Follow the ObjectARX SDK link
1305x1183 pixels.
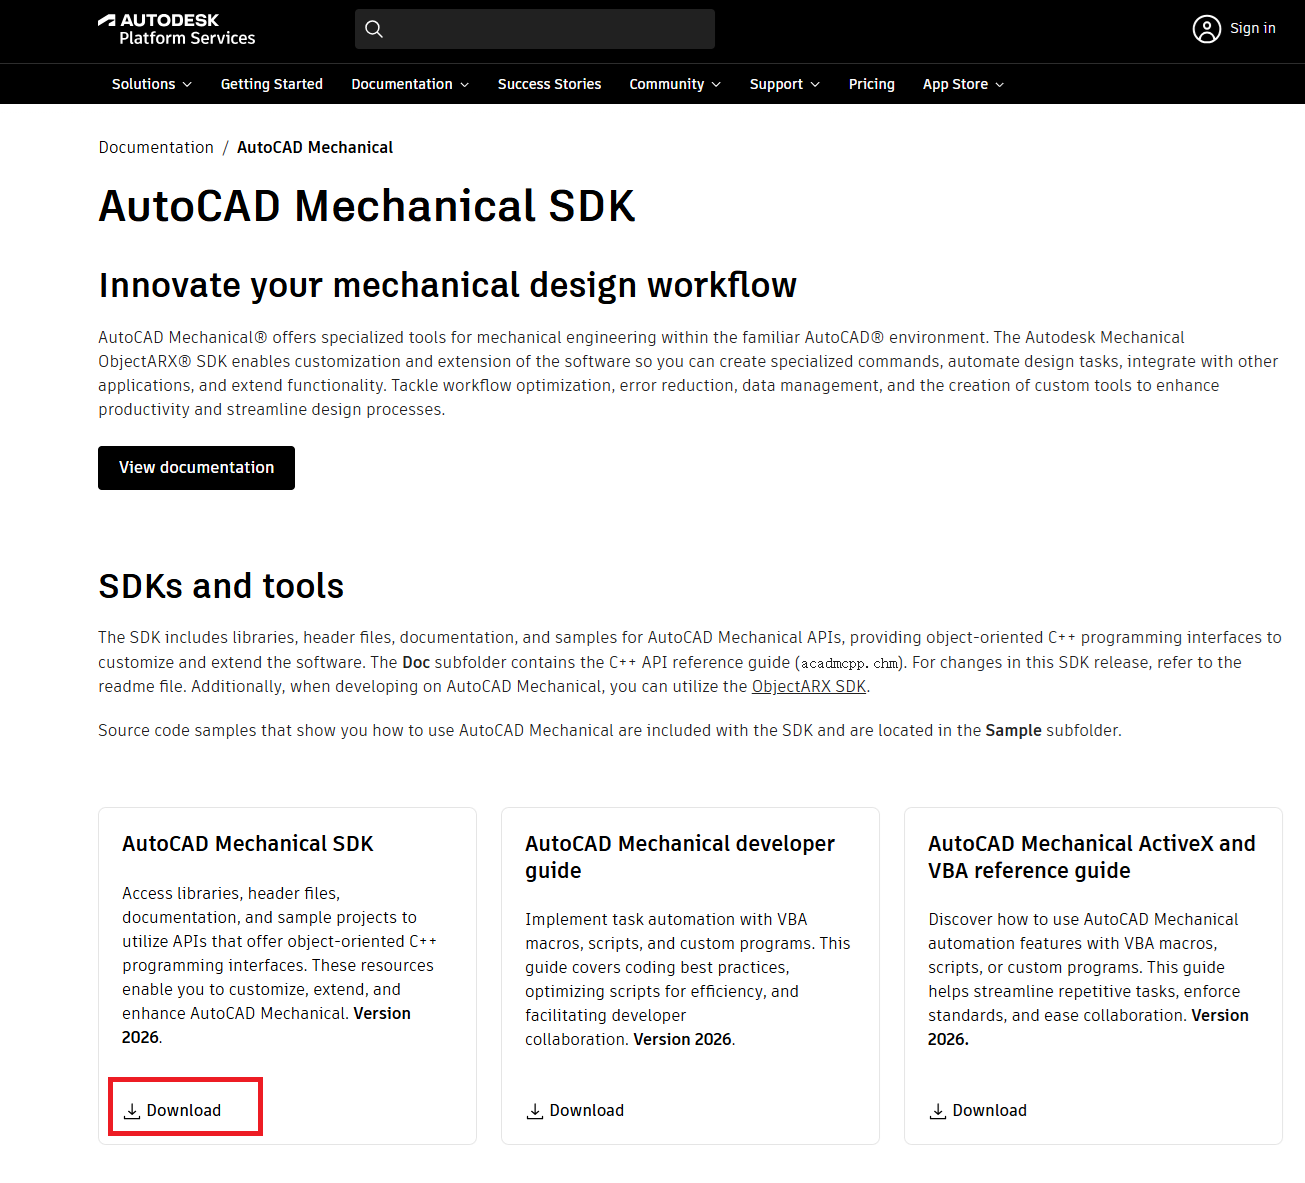pyautogui.click(x=808, y=686)
